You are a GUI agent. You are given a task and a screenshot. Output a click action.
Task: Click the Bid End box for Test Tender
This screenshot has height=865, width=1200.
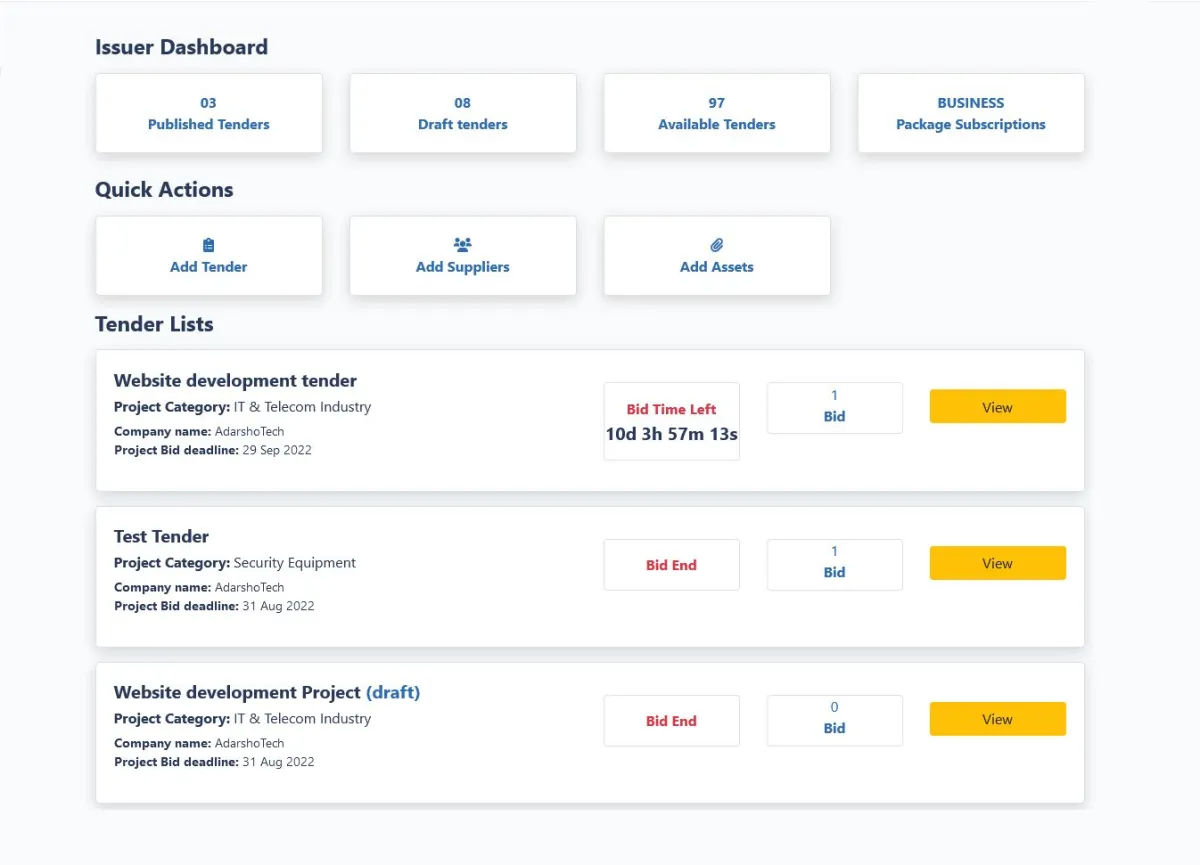672,565
